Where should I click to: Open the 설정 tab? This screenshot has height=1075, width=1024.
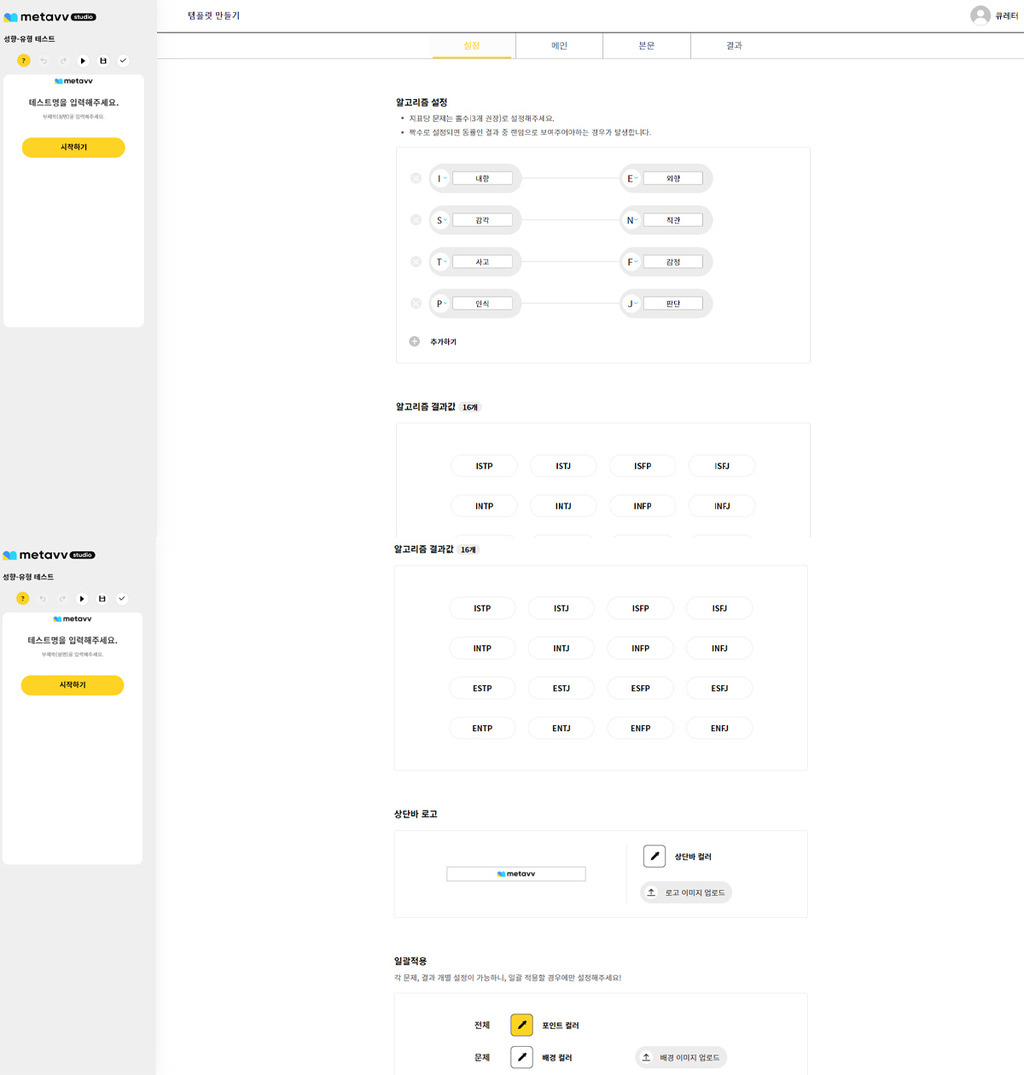tap(472, 46)
